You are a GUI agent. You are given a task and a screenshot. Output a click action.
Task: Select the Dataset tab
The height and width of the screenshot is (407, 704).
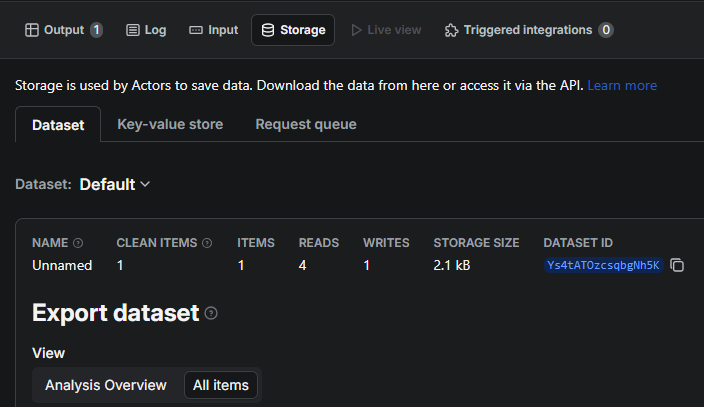[x=58, y=125]
